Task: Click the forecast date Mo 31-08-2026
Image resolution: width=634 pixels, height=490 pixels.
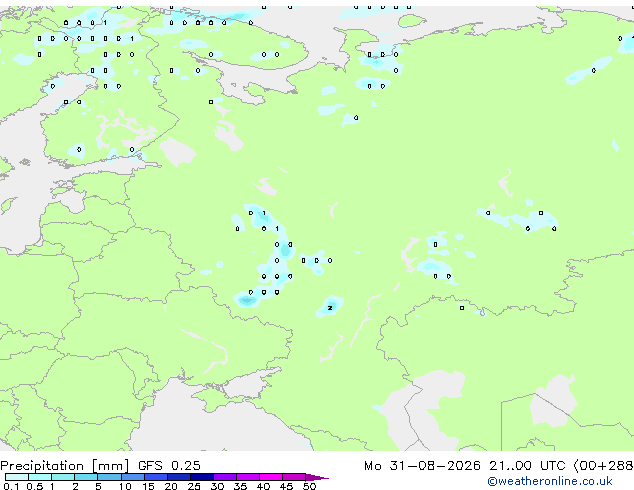Action: point(422,466)
